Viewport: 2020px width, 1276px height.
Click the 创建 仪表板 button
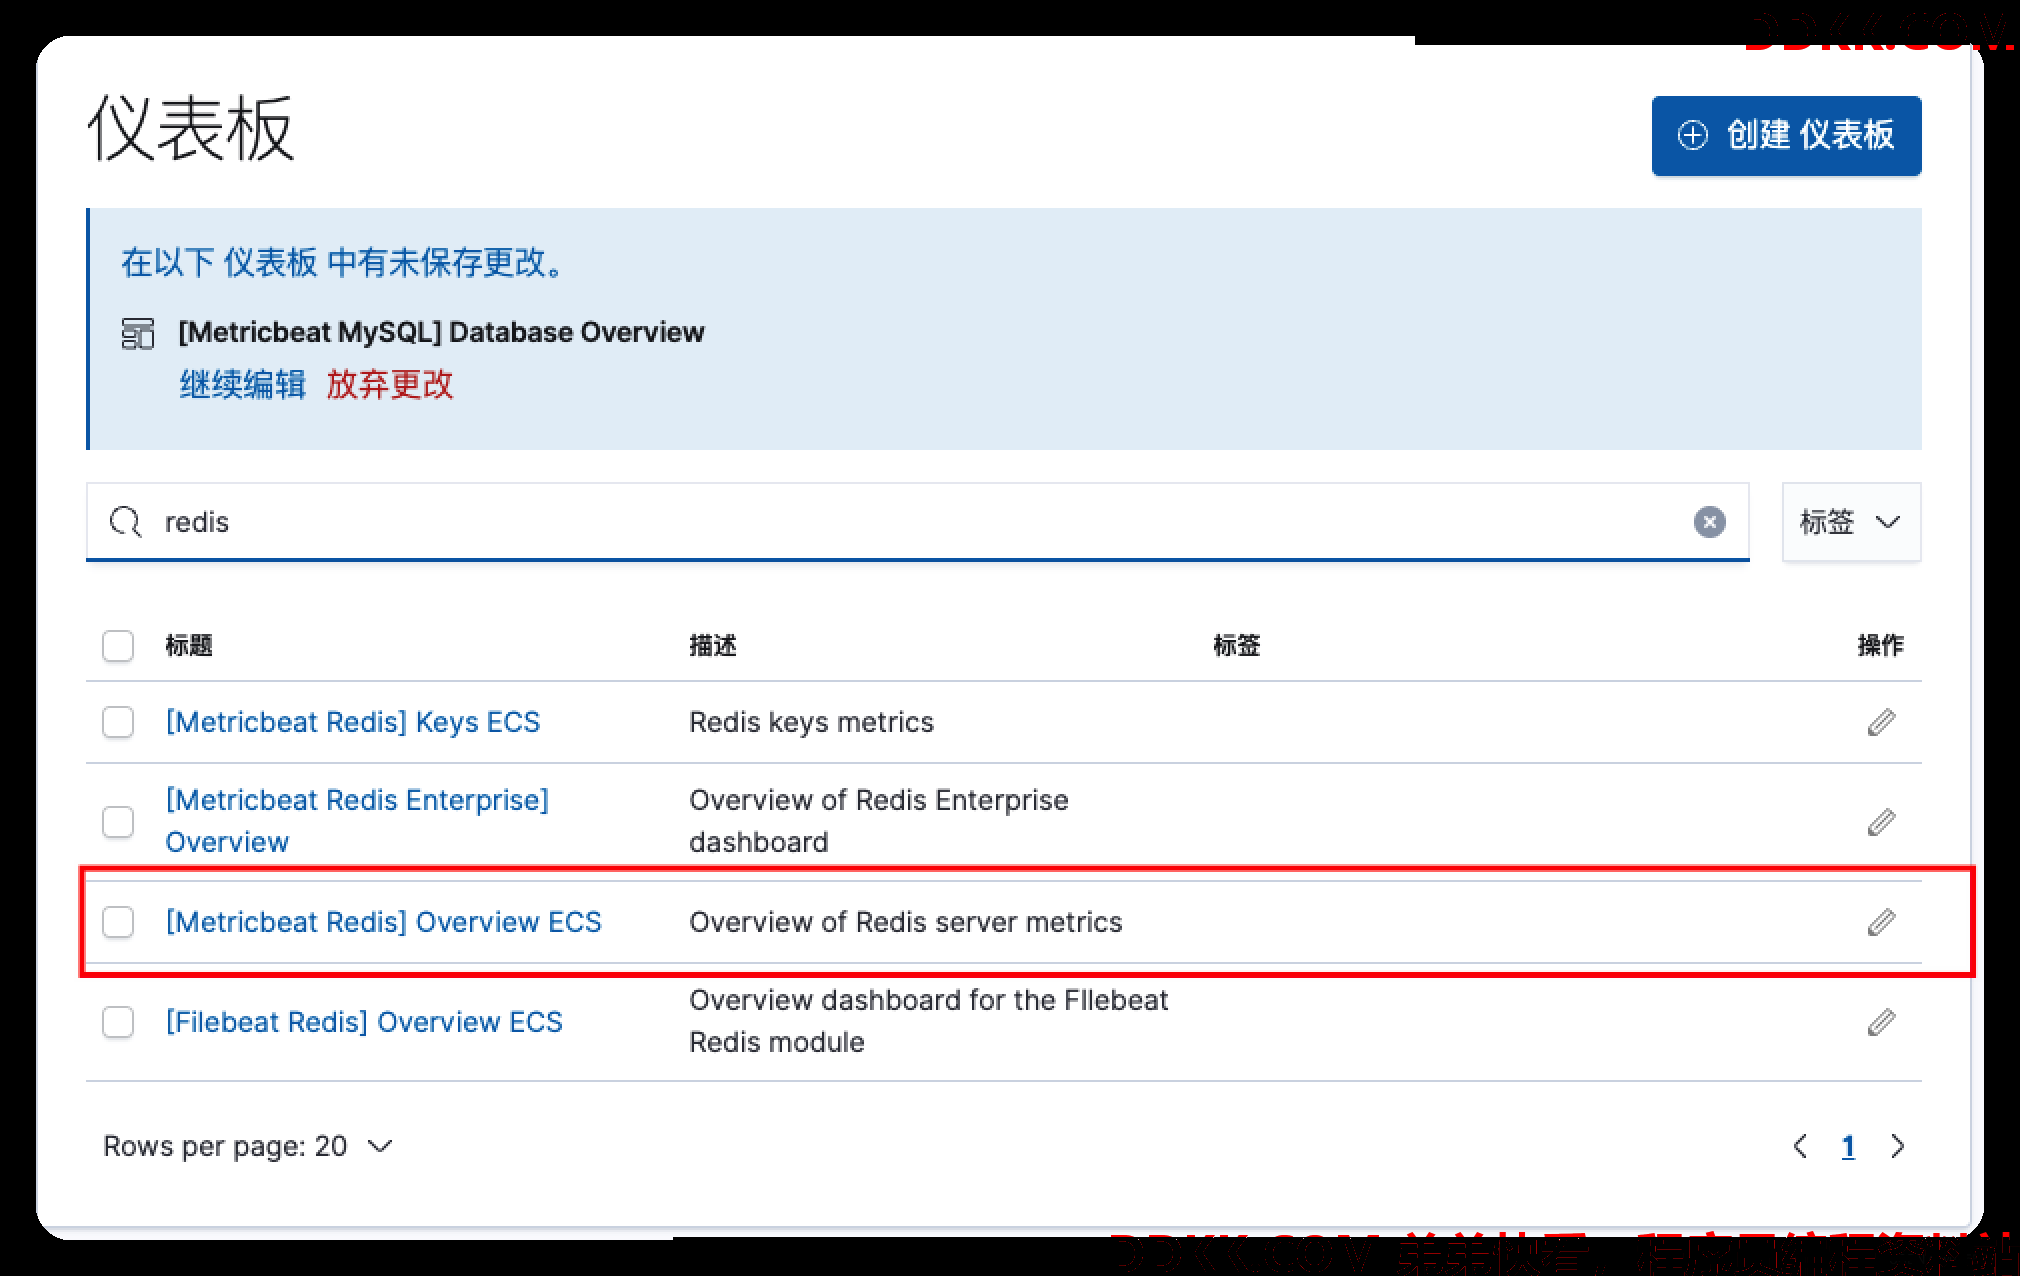(x=1786, y=136)
